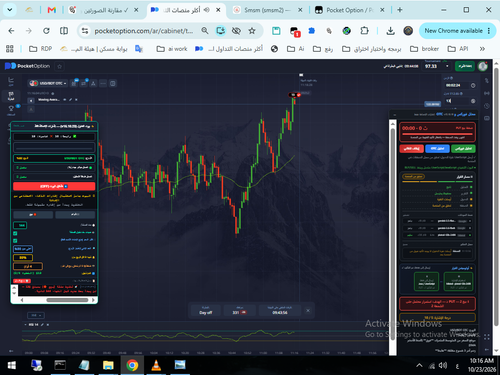Open the indicators icon in chart toolbar
500x375 pixels.
click(84, 83)
